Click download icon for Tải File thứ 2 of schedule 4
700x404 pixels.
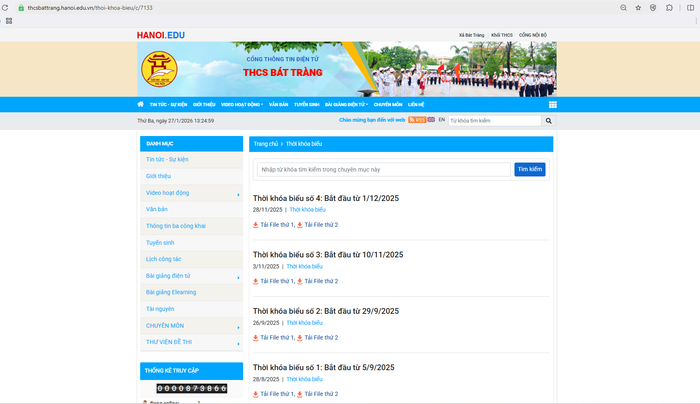(300, 225)
